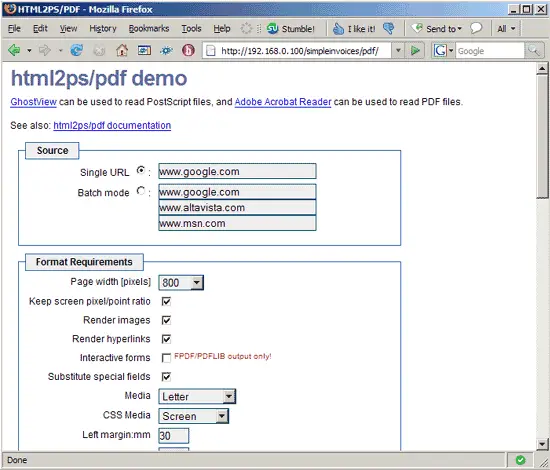Click the Google search box
The width and height of the screenshot is (550, 470).
tap(490, 51)
